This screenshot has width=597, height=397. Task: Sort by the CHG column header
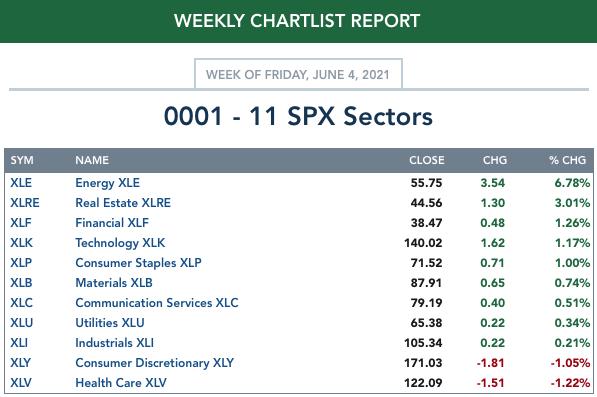coord(495,160)
